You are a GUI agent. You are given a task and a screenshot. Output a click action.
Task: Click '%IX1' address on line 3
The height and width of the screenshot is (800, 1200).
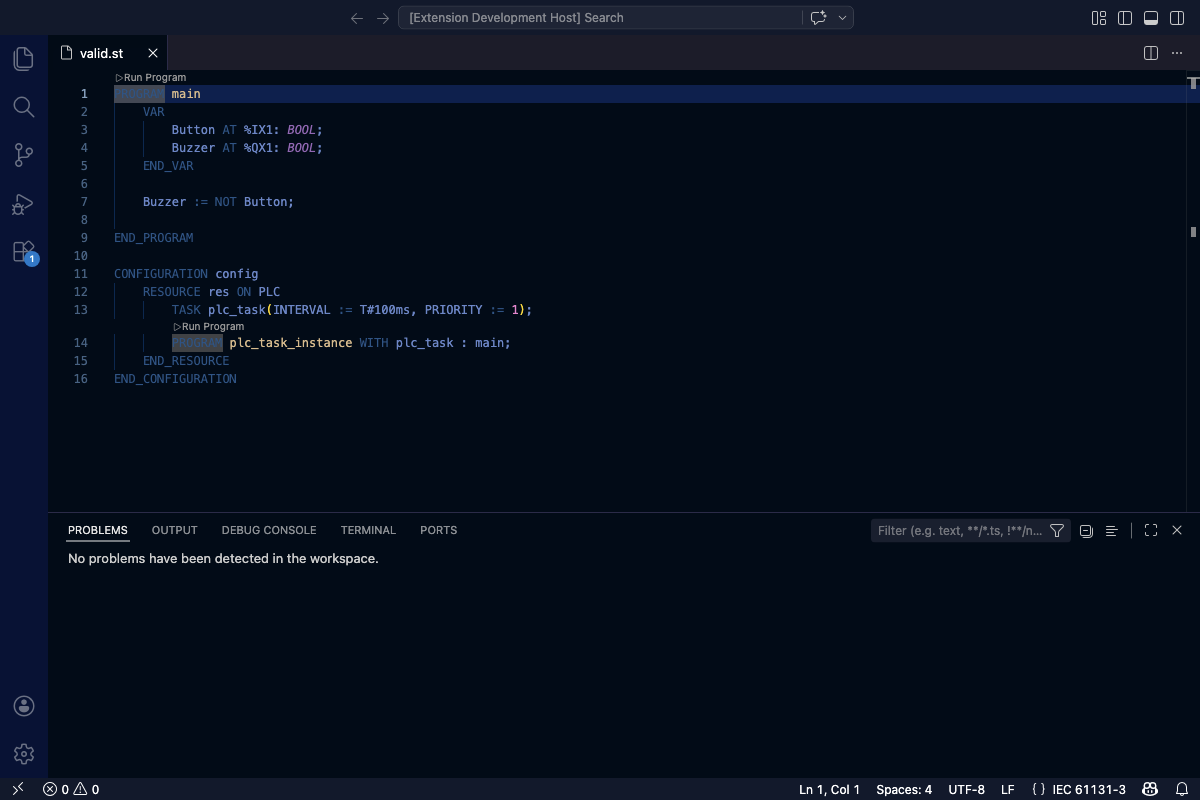[x=261, y=130]
